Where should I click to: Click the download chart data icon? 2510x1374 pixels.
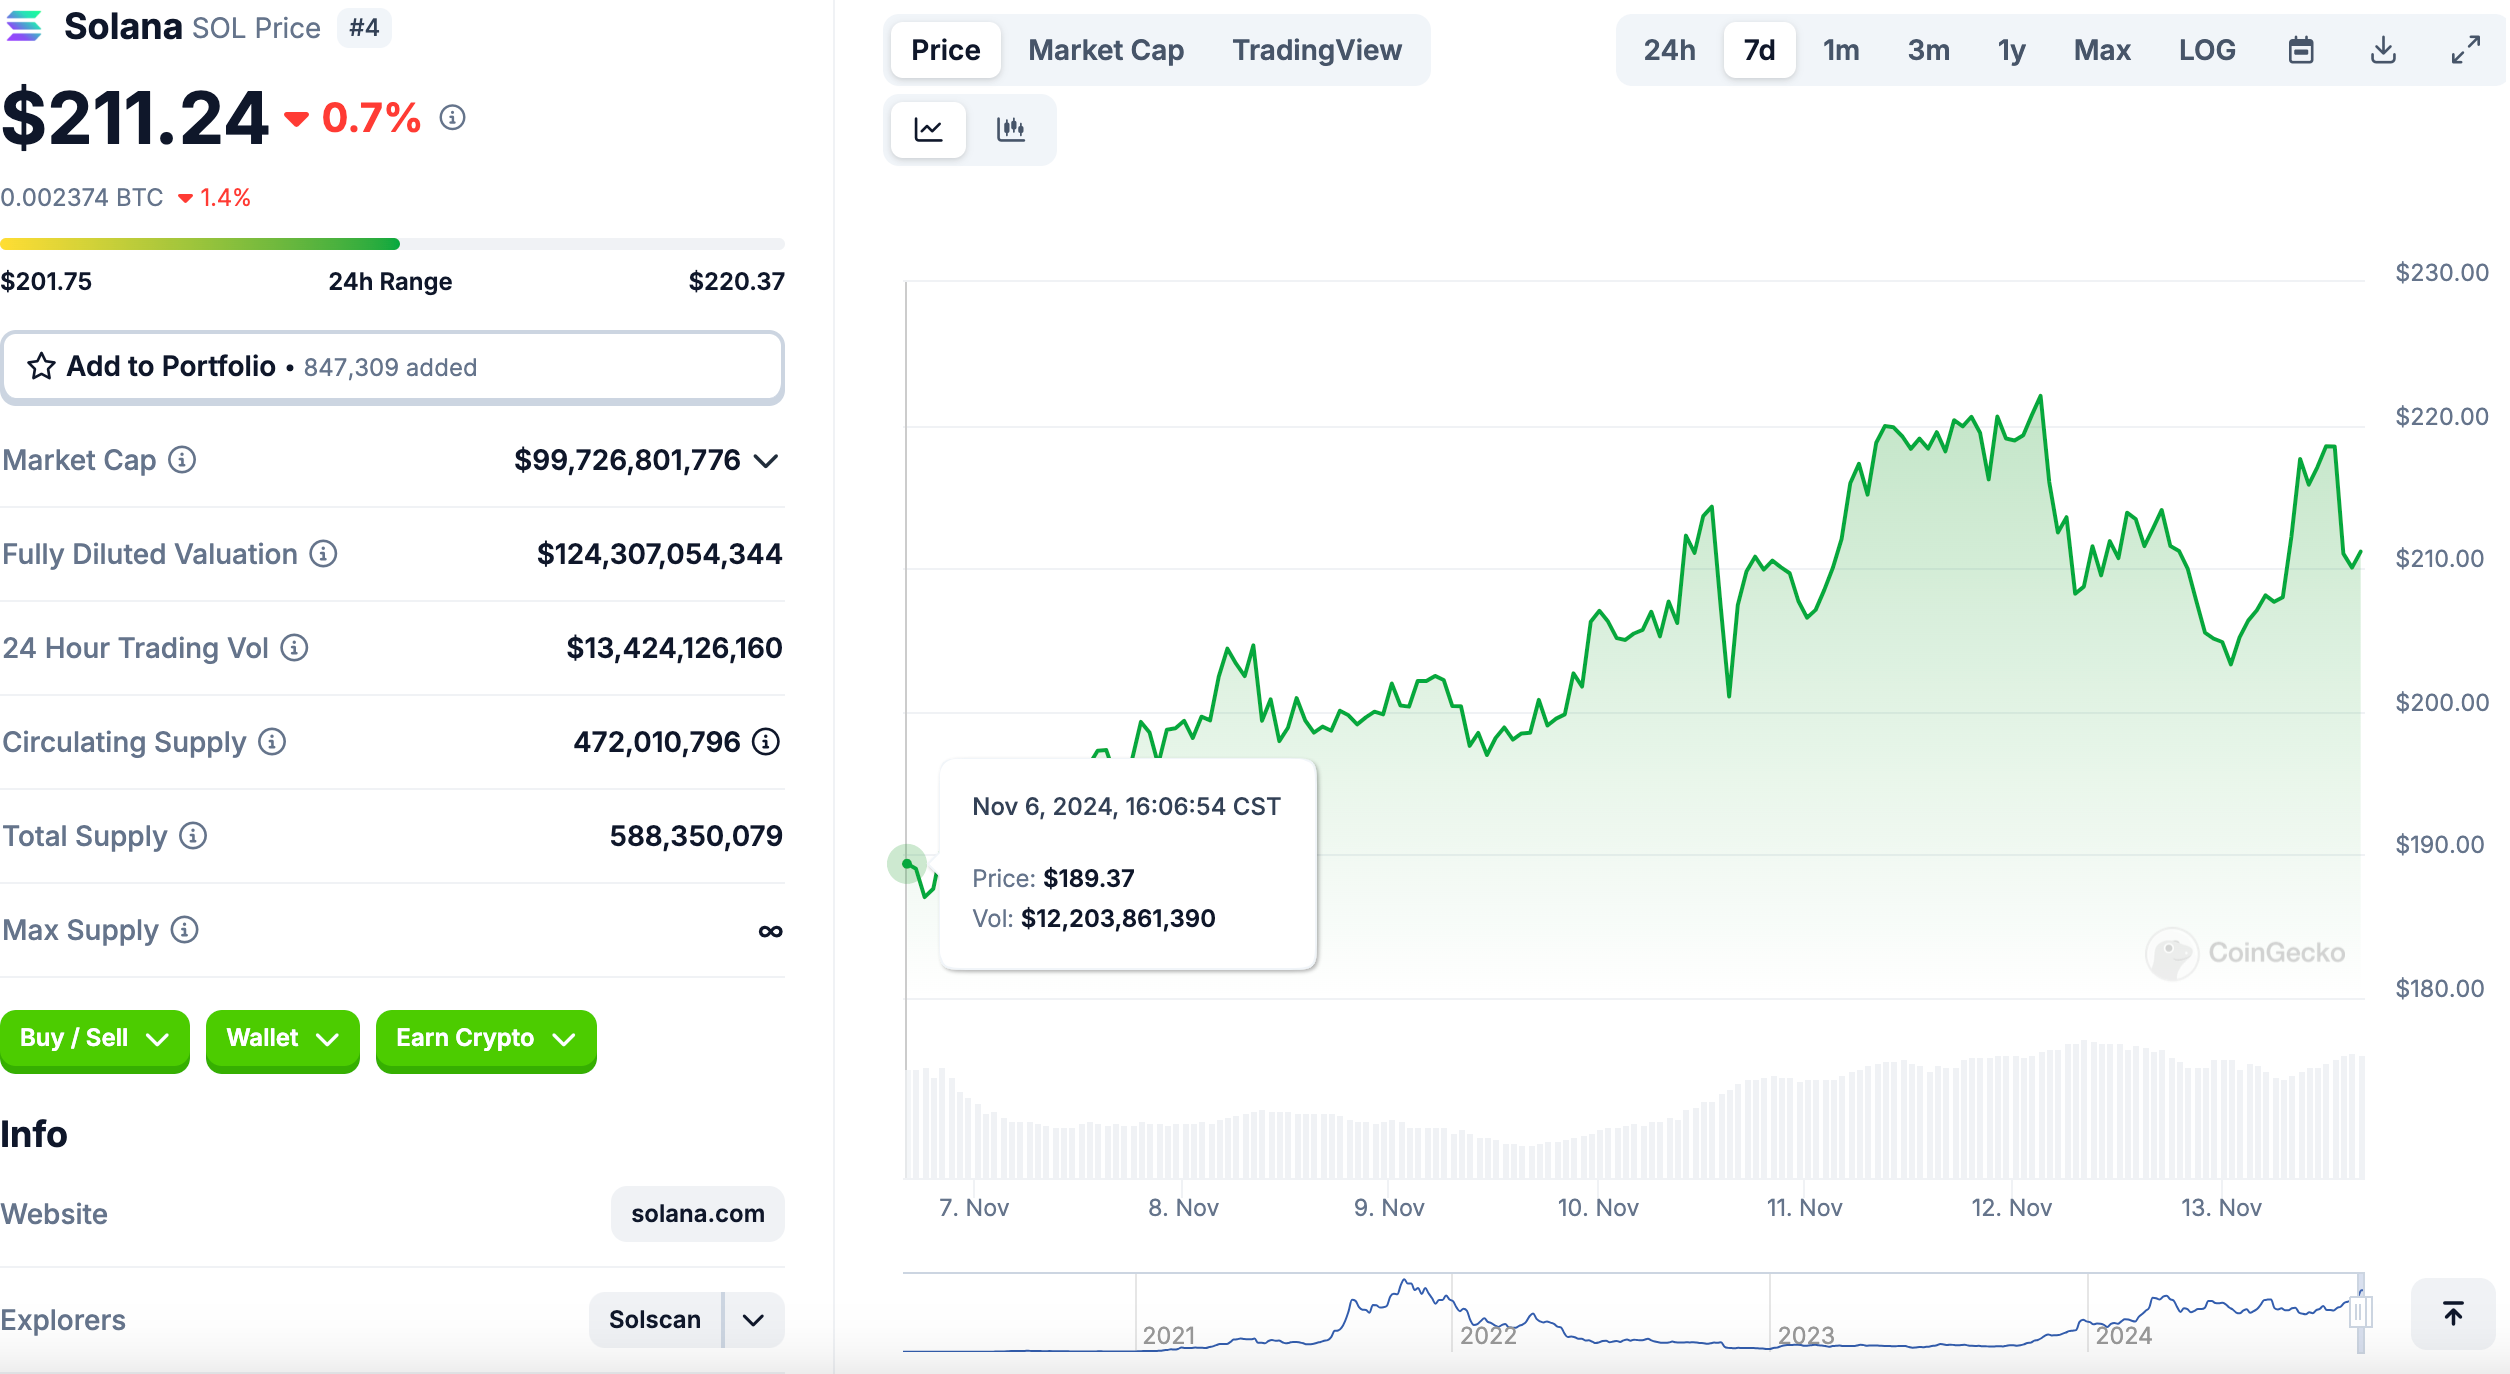tap(2383, 50)
